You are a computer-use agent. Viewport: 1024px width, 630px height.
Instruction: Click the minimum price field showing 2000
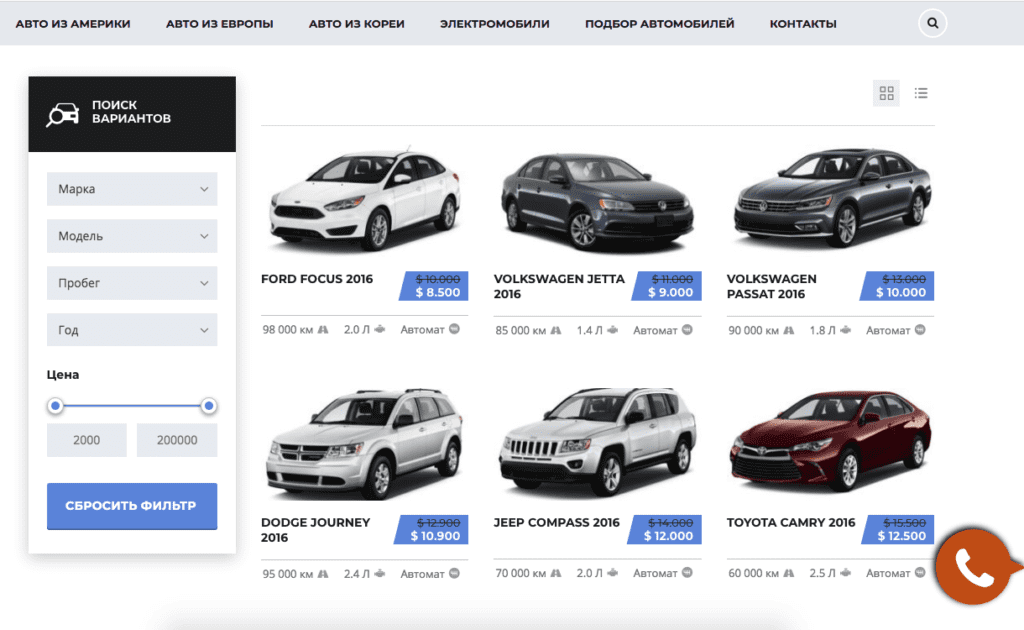pos(87,440)
